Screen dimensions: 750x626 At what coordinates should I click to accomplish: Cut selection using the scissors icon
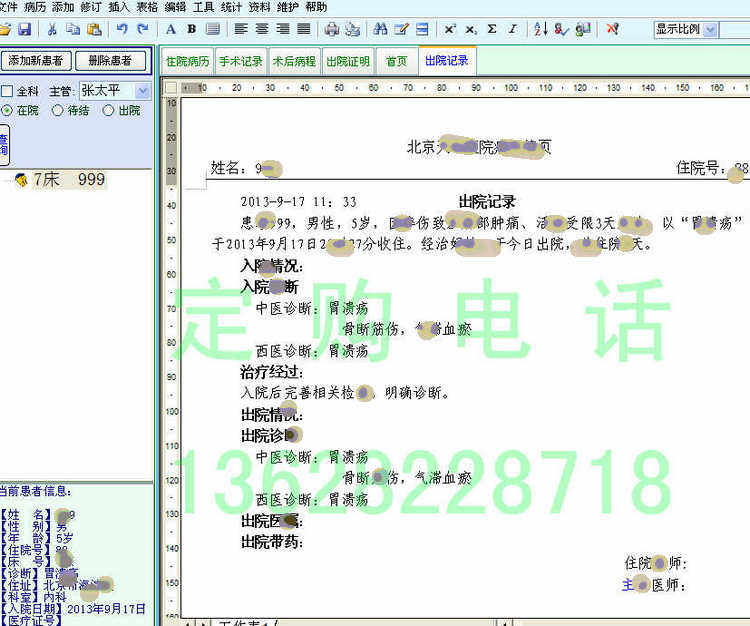[x=52, y=29]
